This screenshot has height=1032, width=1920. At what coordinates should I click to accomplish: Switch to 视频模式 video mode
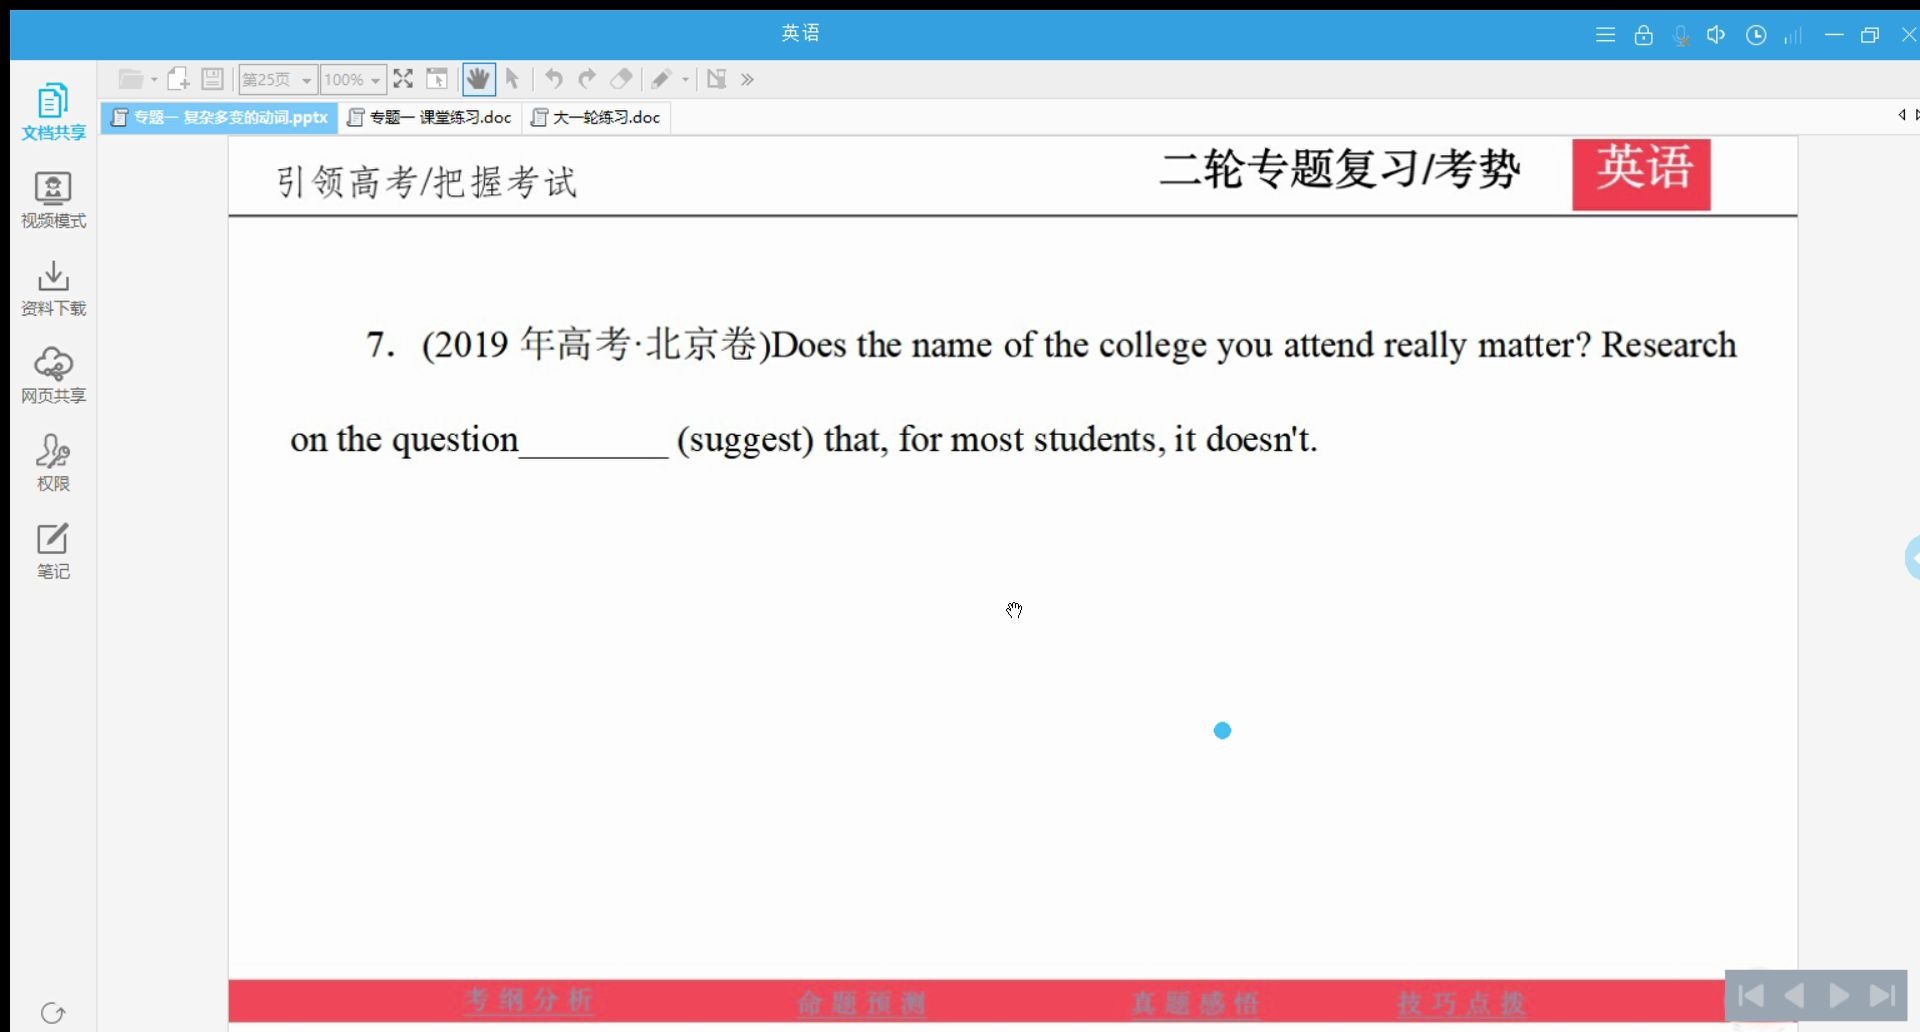pyautogui.click(x=53, y=200)
